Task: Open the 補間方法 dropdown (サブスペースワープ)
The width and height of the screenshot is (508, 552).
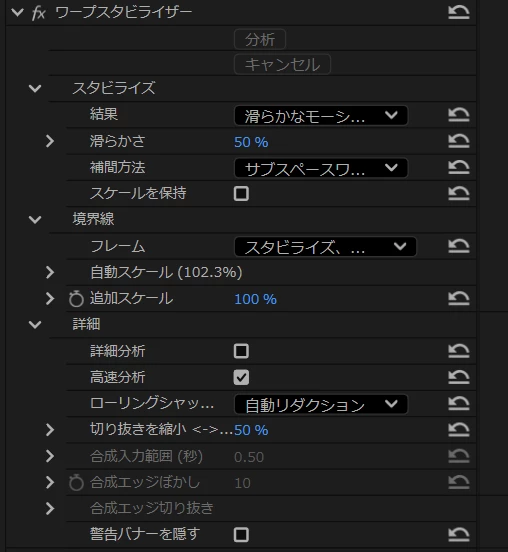Action: pyautogui.click(x=321, y=168)
